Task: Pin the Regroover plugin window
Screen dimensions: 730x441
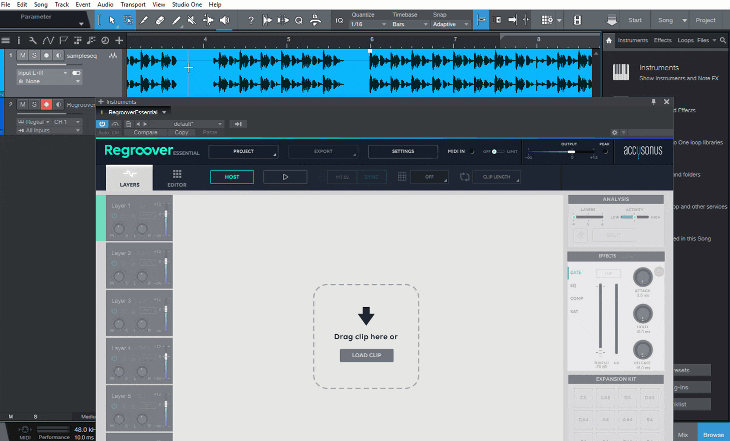Action: coord(653,102)
